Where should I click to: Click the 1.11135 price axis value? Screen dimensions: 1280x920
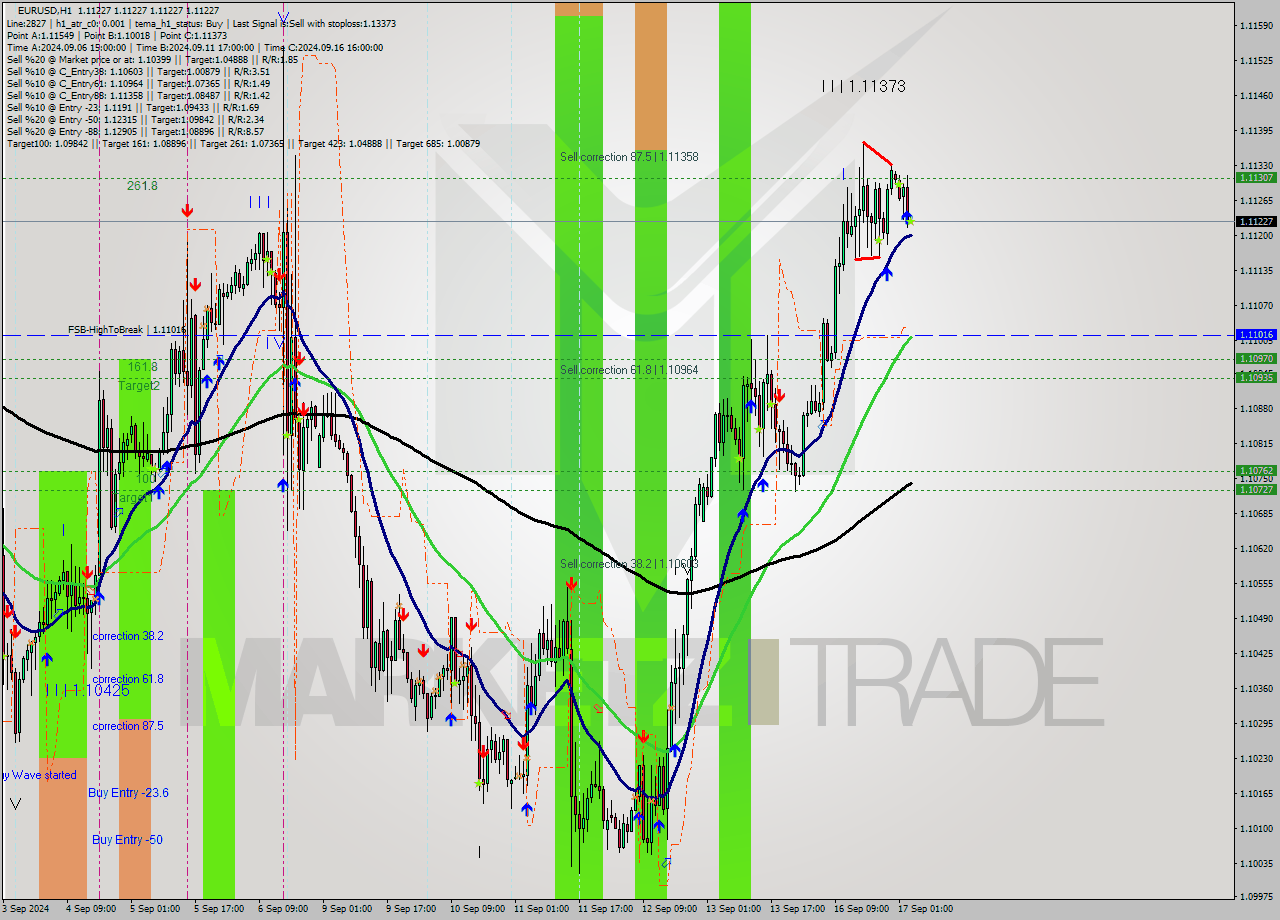(x=1257, y=271)
